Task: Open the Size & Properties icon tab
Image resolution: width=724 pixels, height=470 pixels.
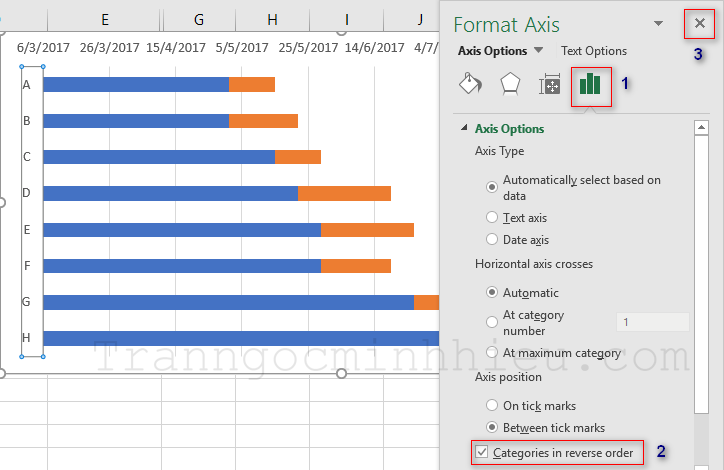Action: coord(550,86)
